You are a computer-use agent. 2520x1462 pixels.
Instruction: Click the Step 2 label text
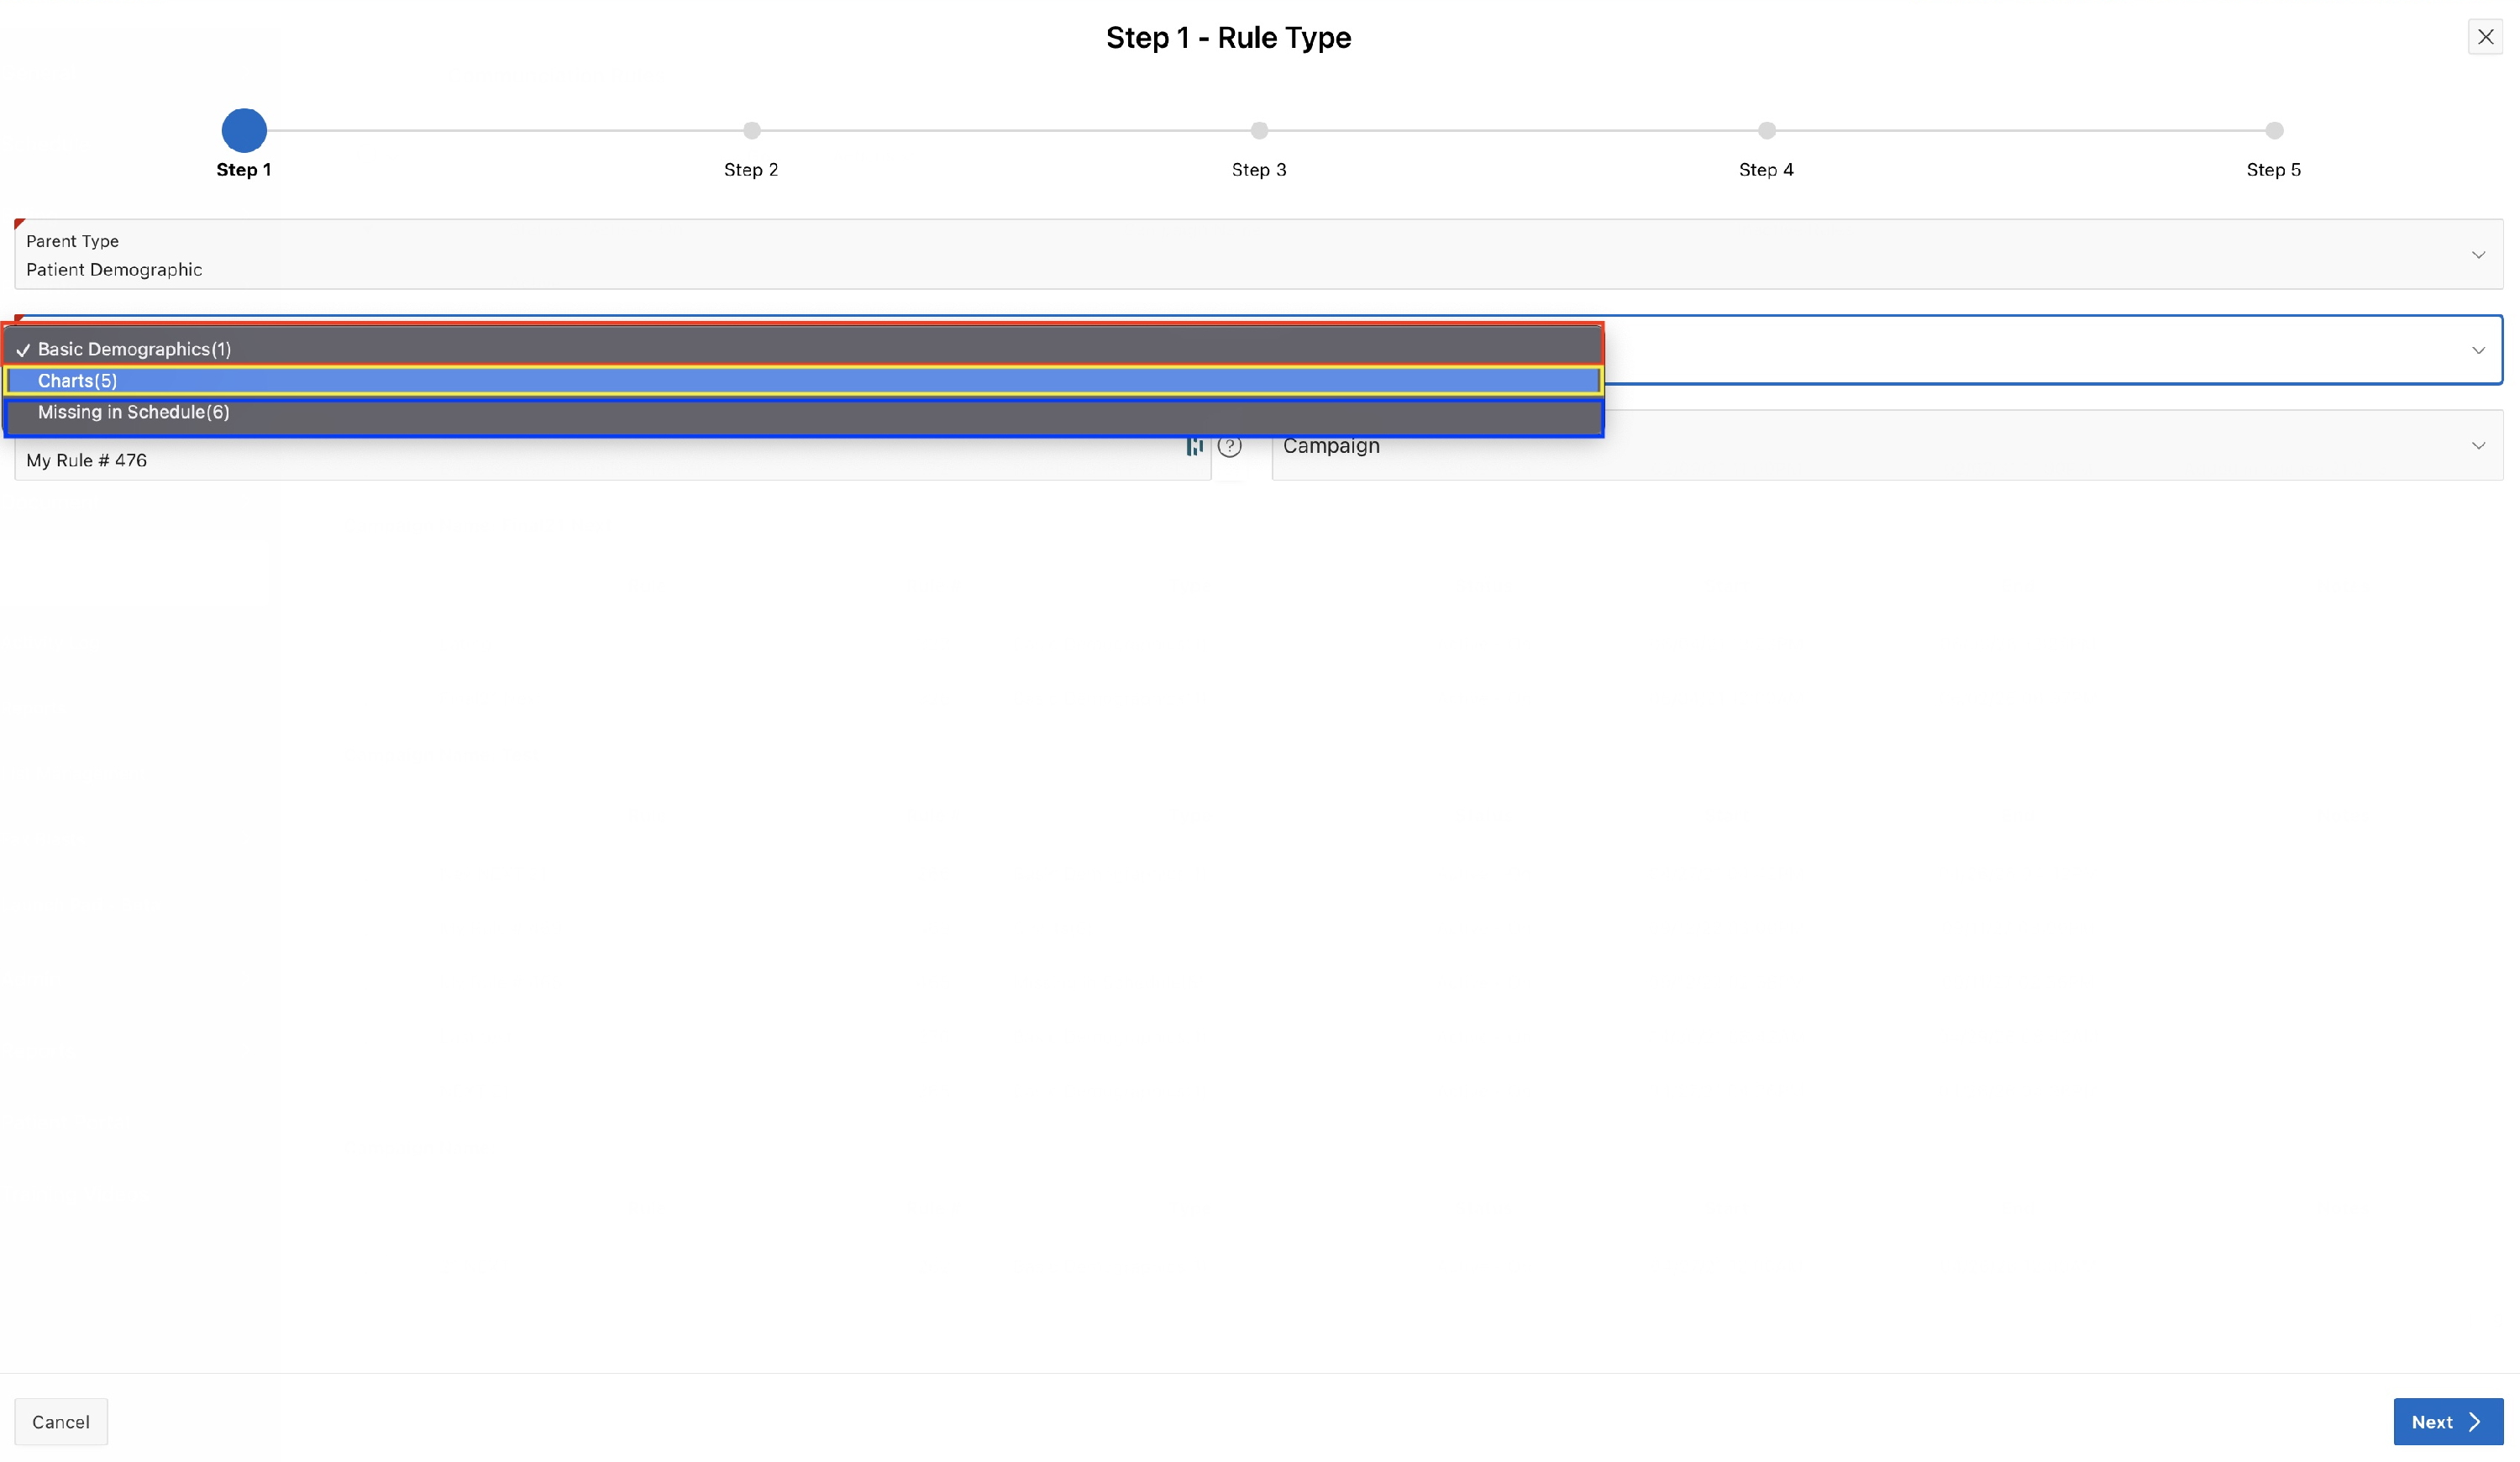point(751,170)
